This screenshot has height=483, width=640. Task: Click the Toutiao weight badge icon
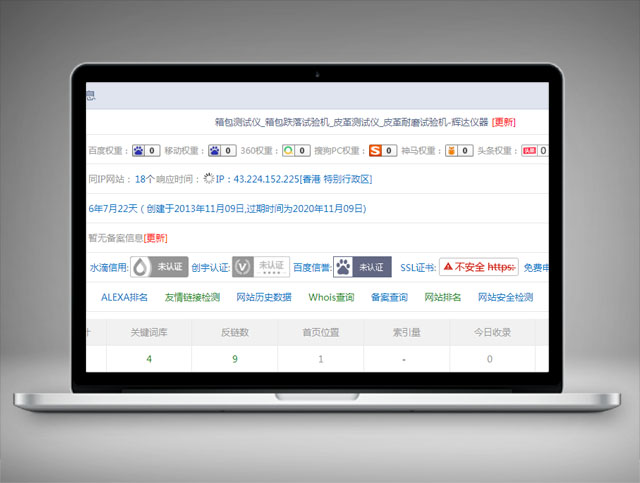click(535, 151)
